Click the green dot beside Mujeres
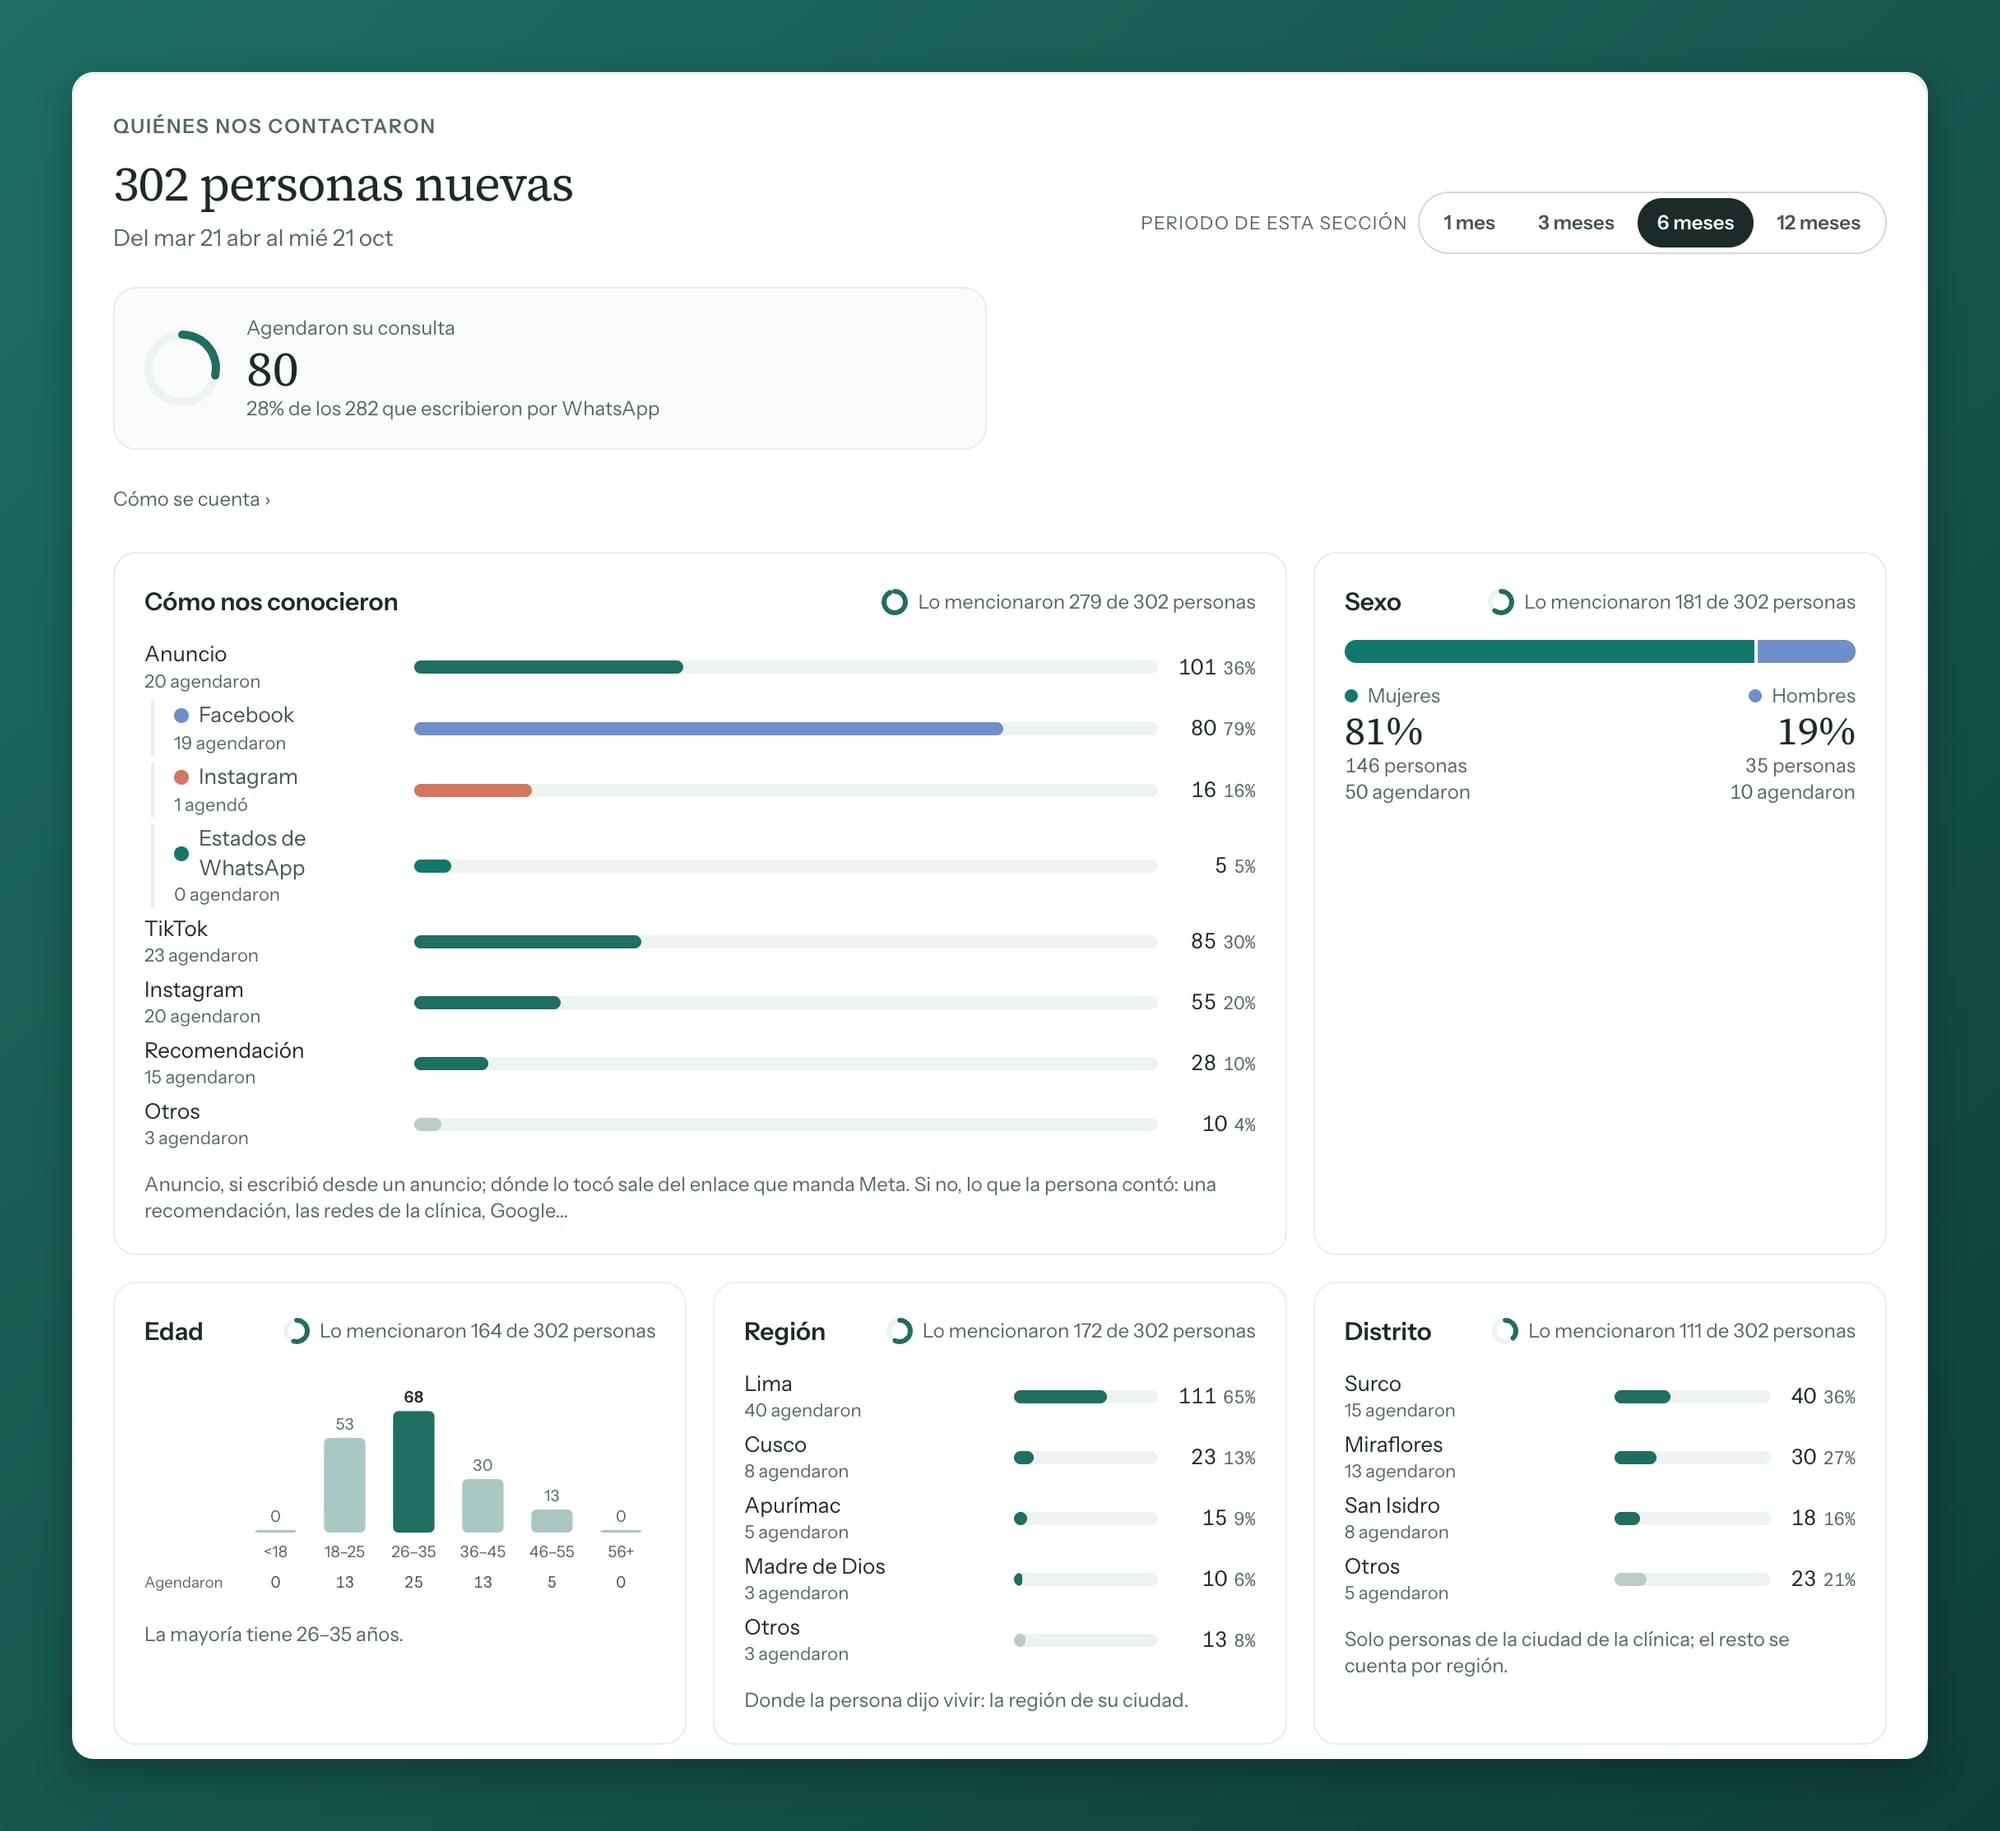This screenshot has width=2000, height=1831. coord(1351,696)
